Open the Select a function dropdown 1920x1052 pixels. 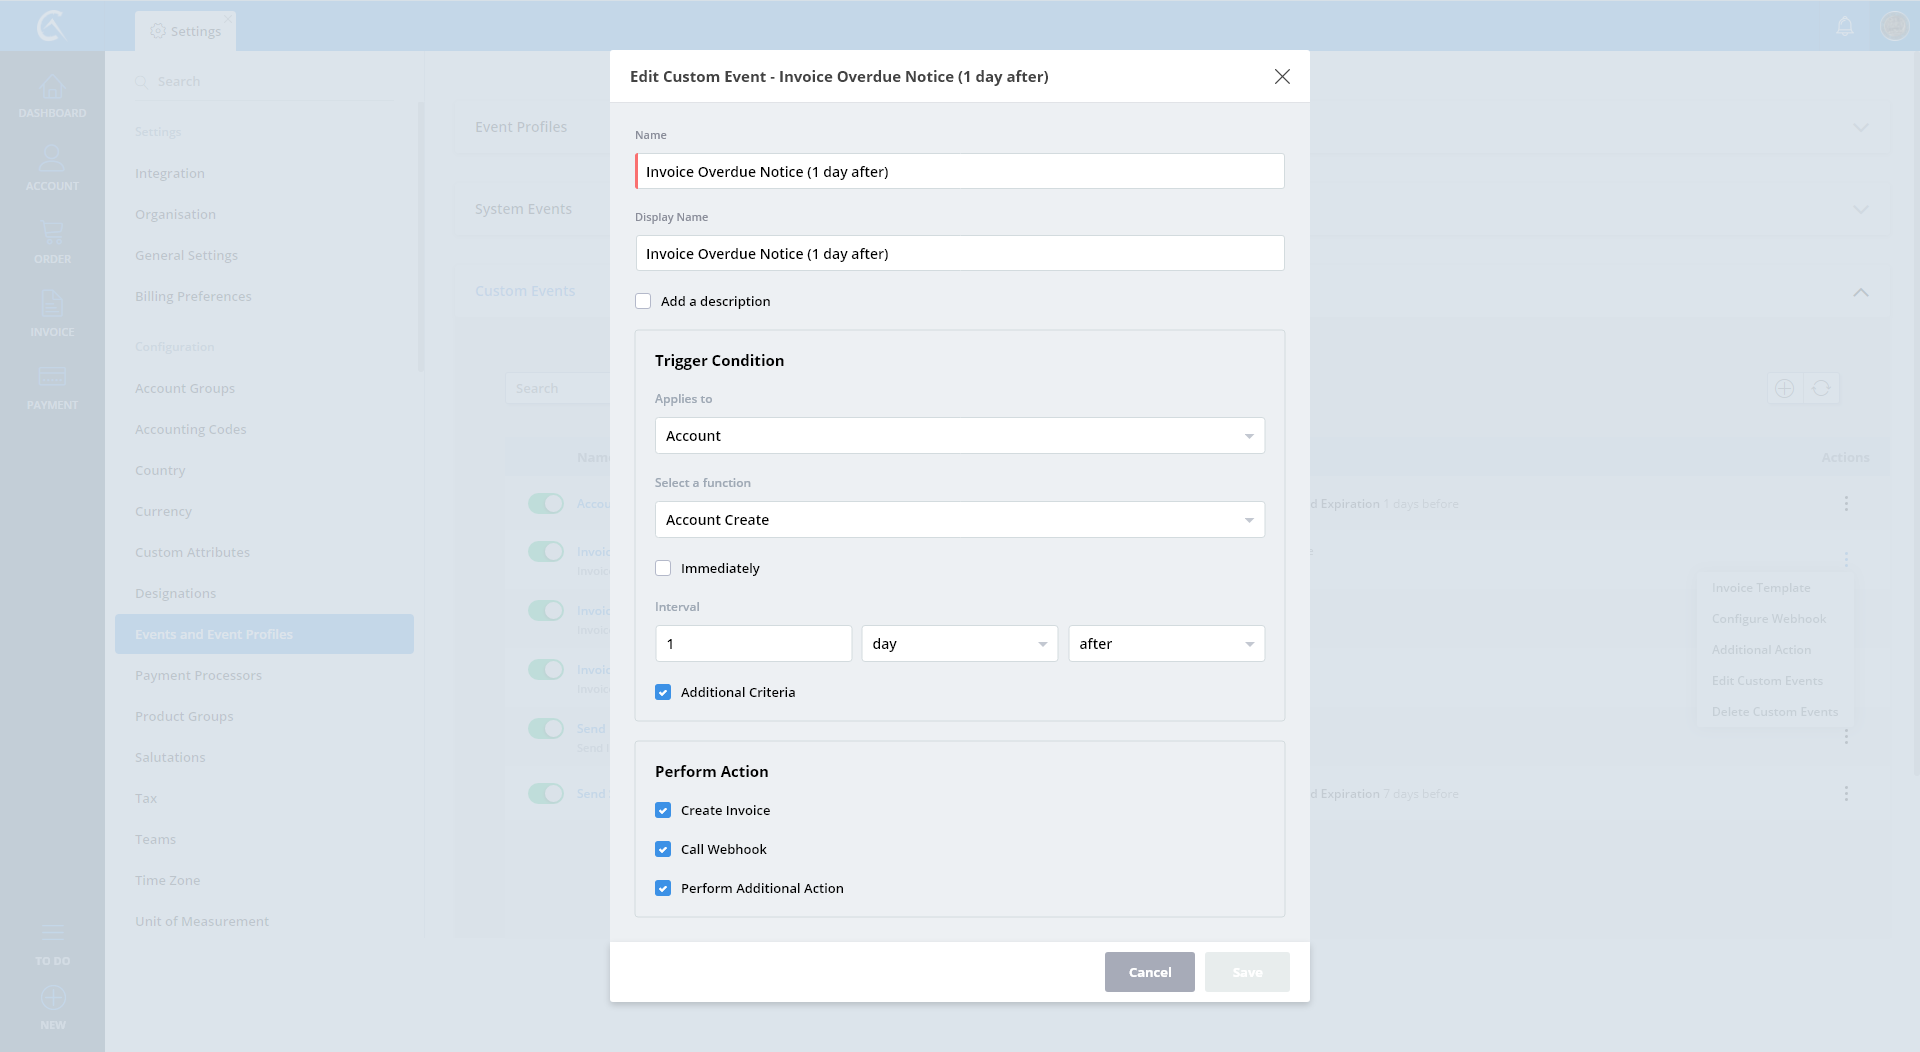click(959, 520)
